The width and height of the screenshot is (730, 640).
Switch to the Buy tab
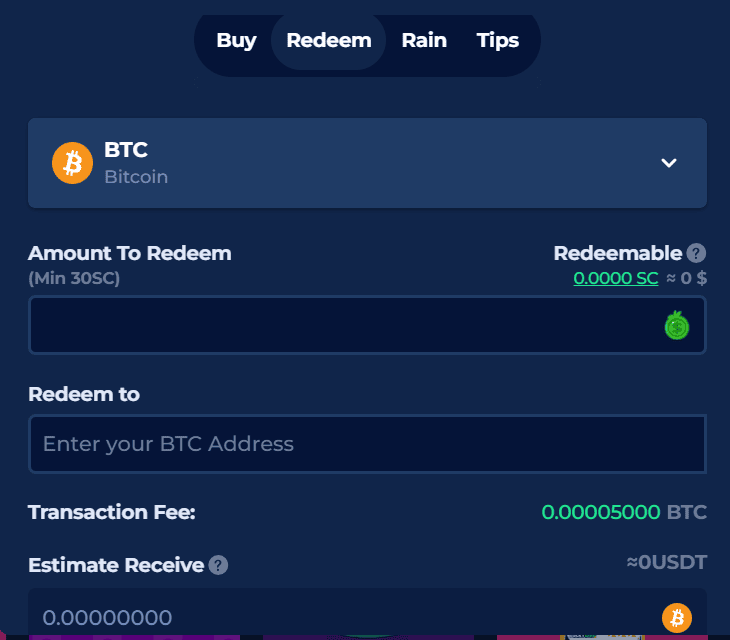point(236,40)
